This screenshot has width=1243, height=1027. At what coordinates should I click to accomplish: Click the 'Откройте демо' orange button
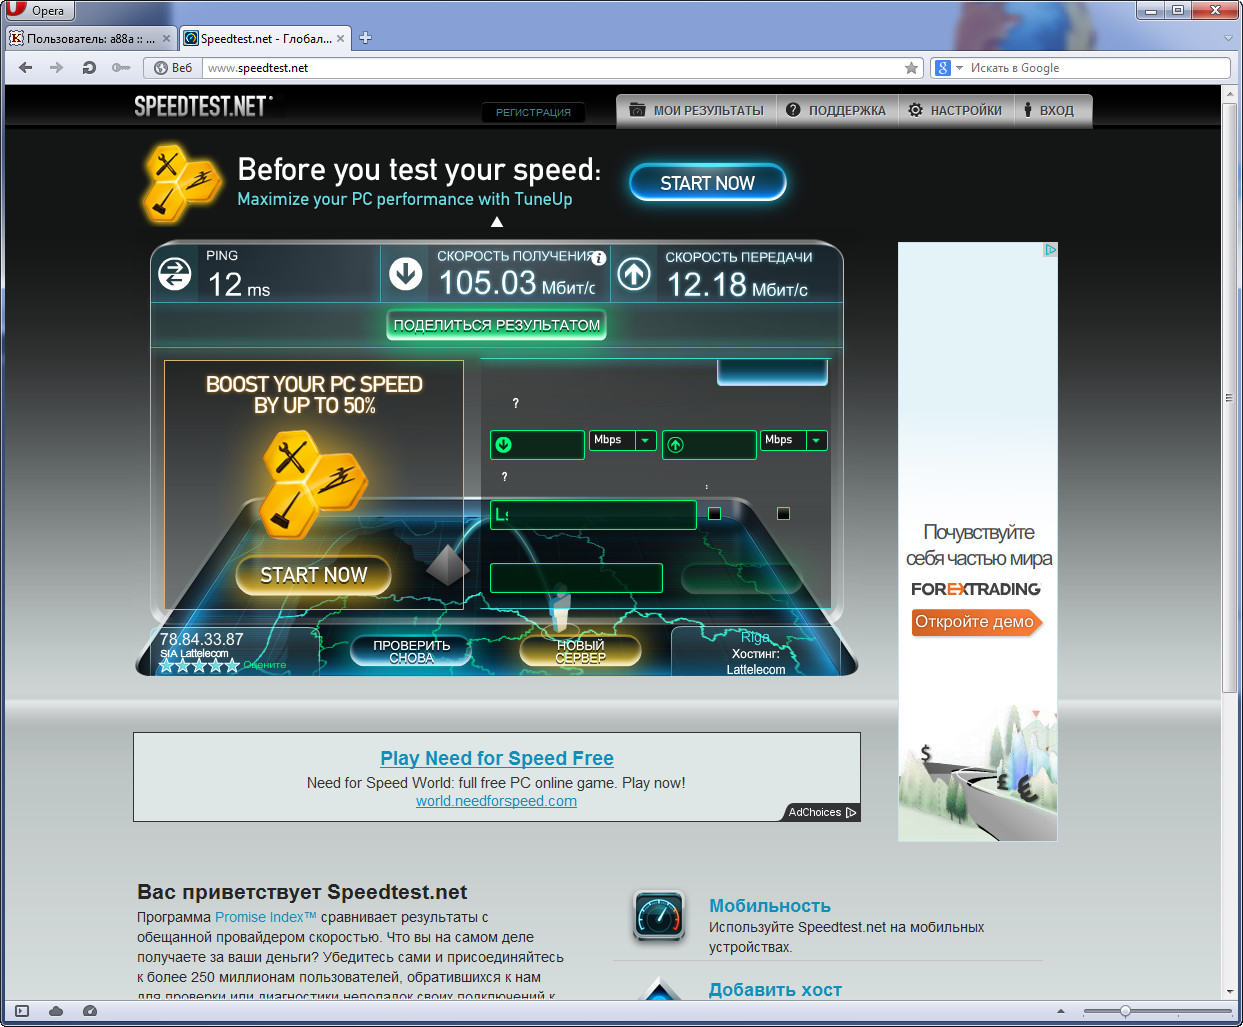tap(976, 622)
